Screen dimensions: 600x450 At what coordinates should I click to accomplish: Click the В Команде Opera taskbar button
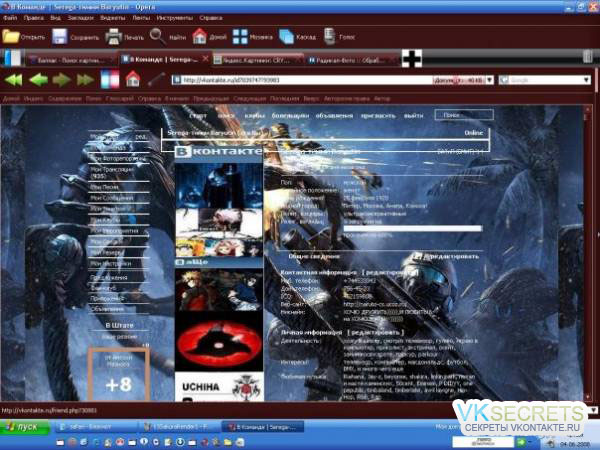pos(263,427)
